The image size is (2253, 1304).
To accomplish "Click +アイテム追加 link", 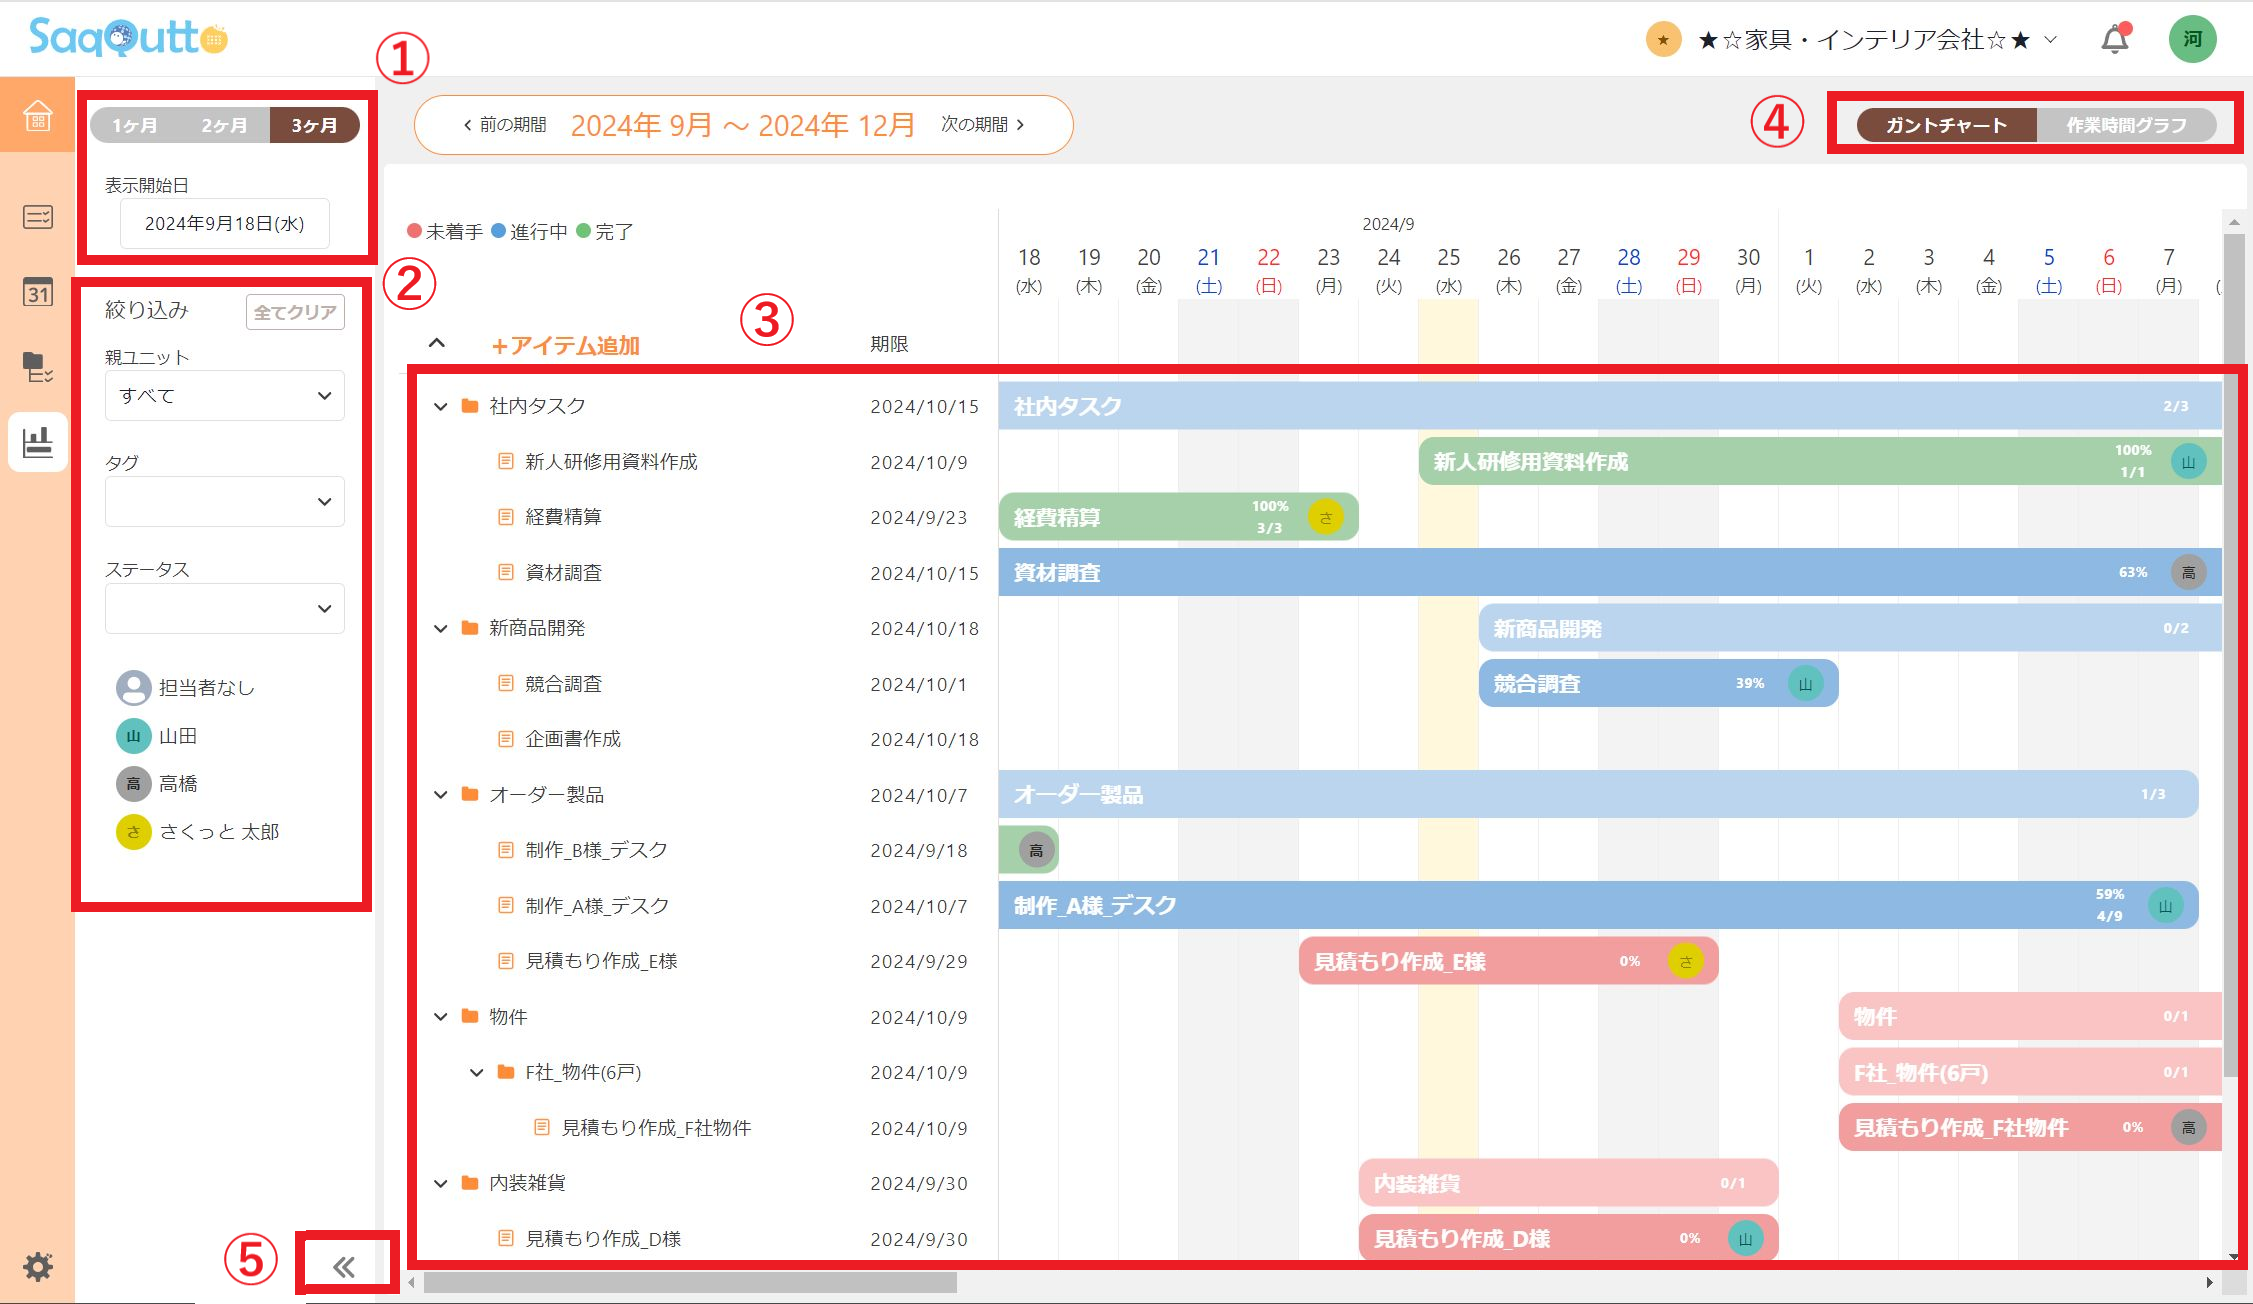I will 565,345.
